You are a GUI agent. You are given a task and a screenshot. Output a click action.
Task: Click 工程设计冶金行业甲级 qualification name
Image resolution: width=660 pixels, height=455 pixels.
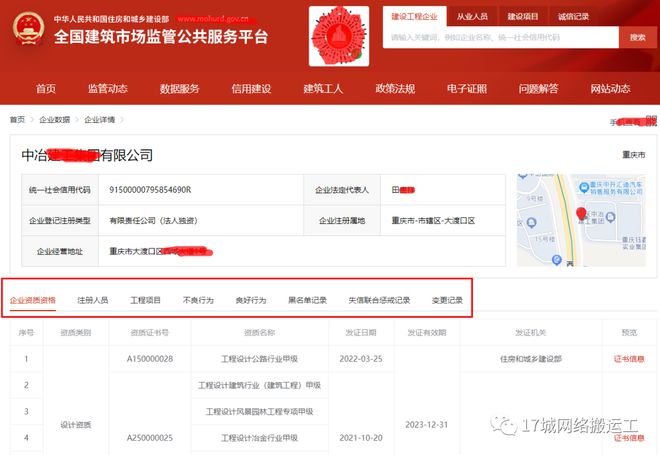point(259,438)
